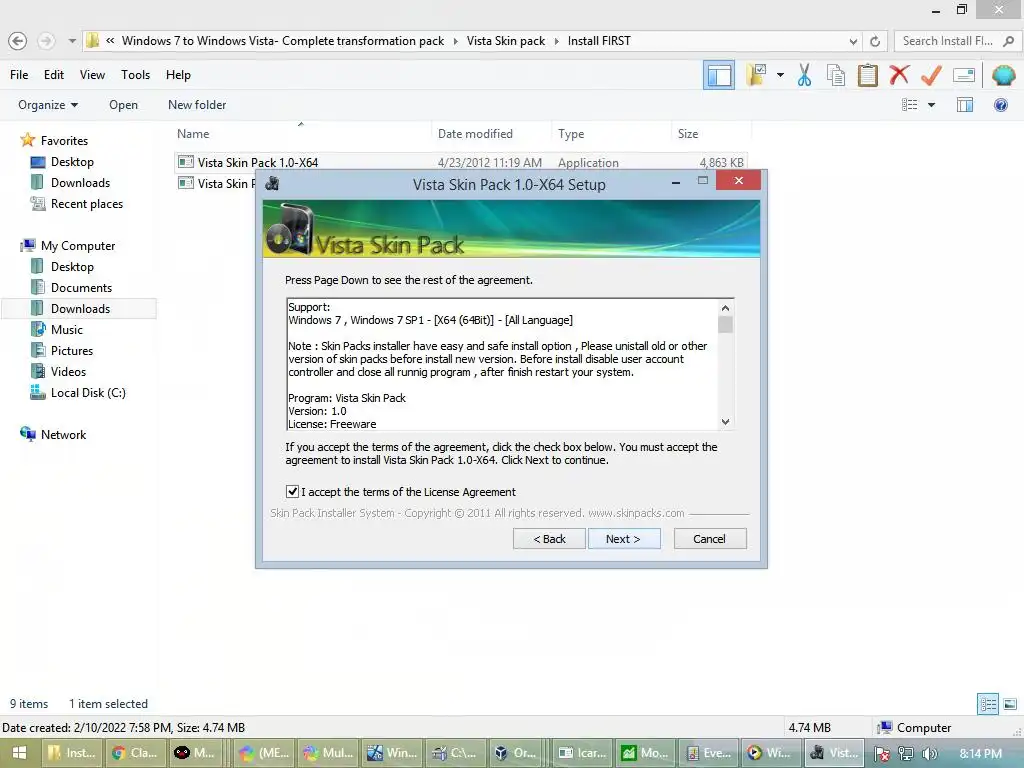The image size is (1024, 768).
Task: Open the Edit menu
Action: (54, 74)
